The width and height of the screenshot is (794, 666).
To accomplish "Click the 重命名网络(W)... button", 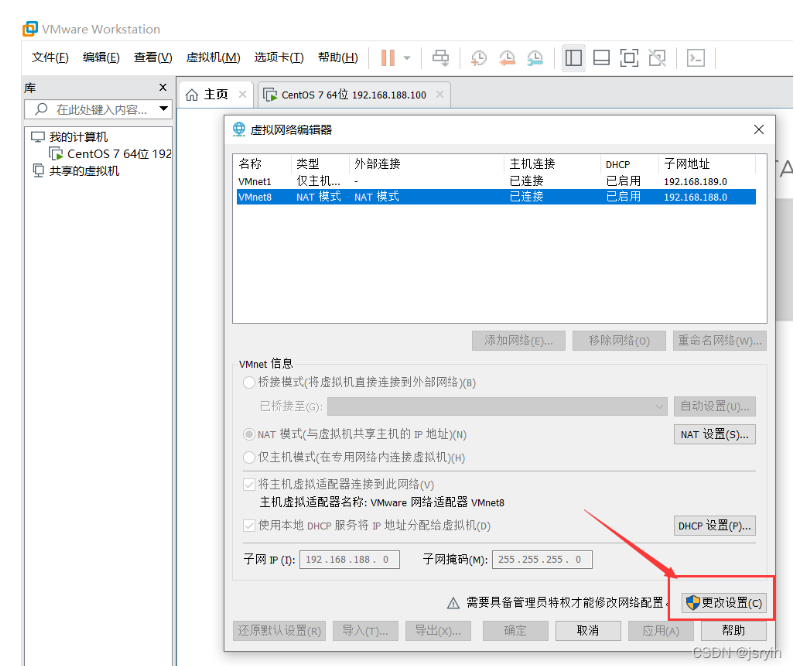I will 720,340.
